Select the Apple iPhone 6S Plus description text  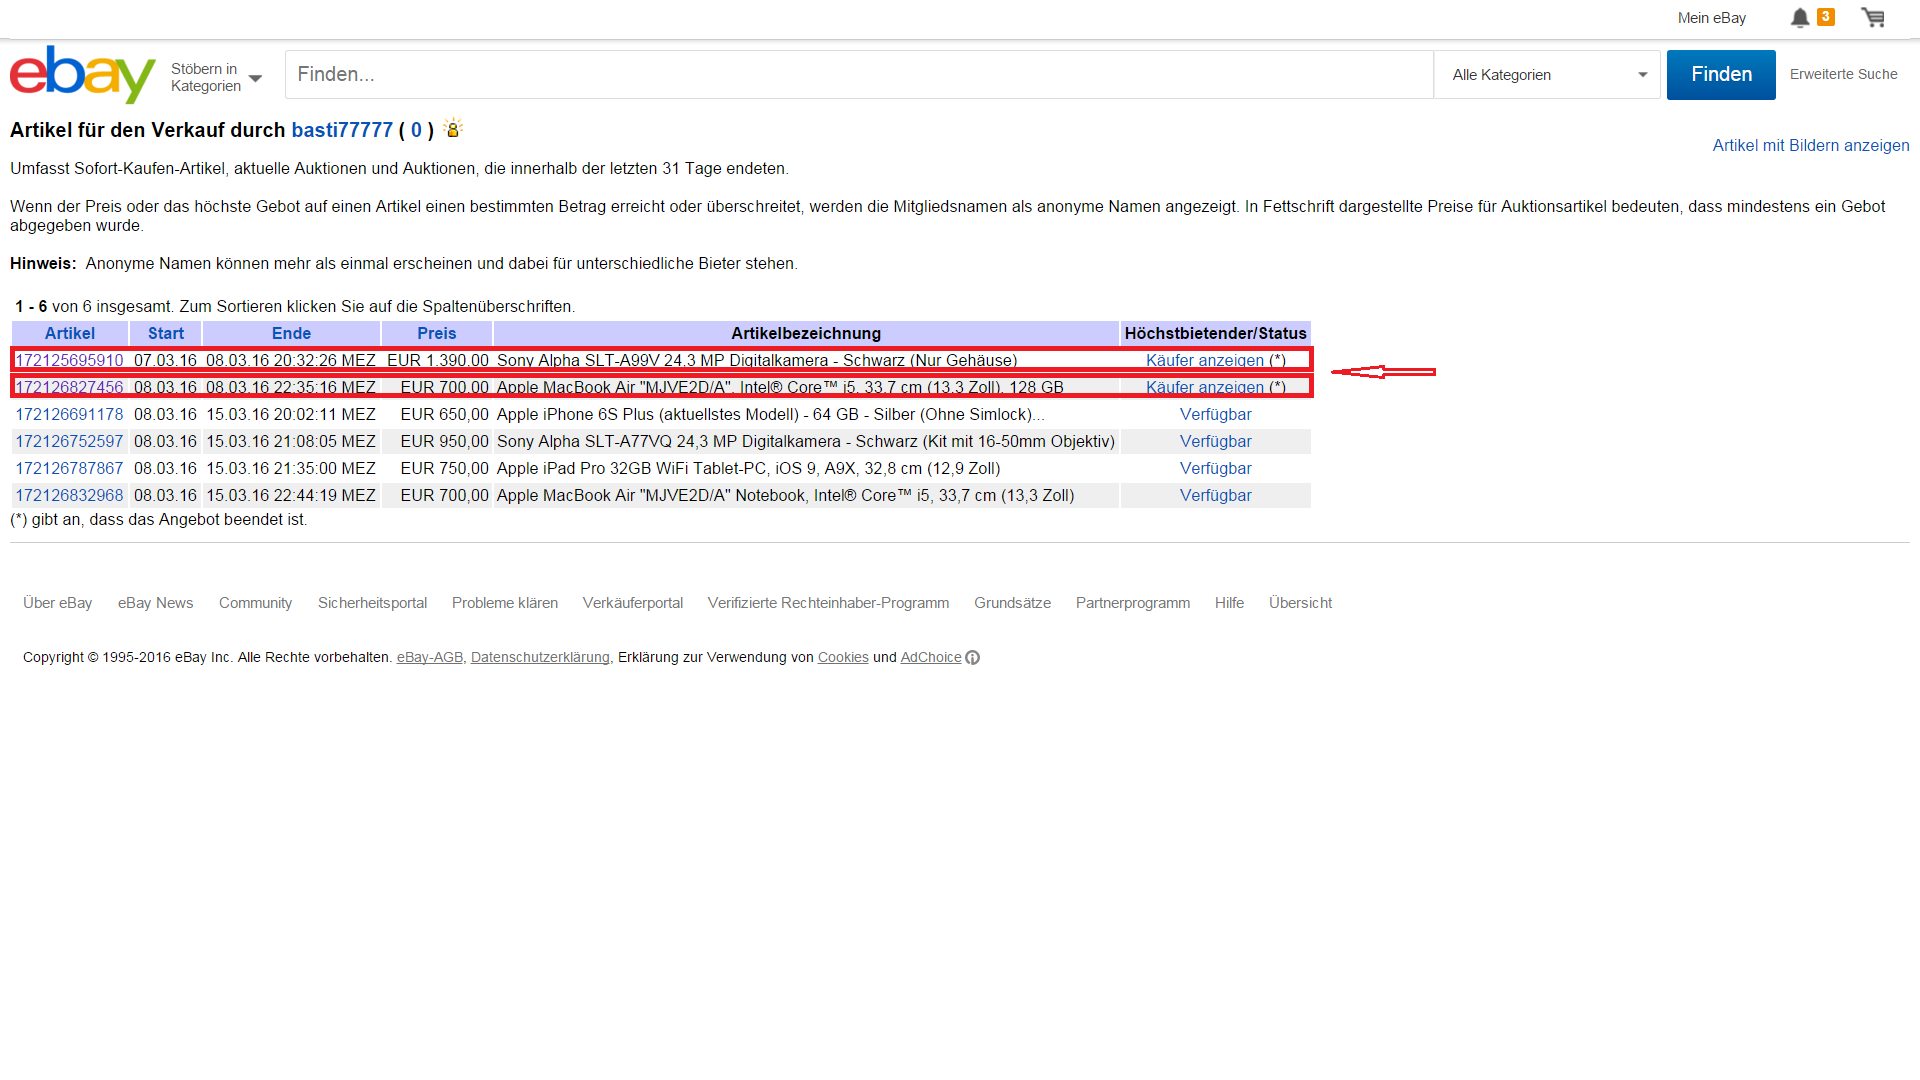(771, 414)
